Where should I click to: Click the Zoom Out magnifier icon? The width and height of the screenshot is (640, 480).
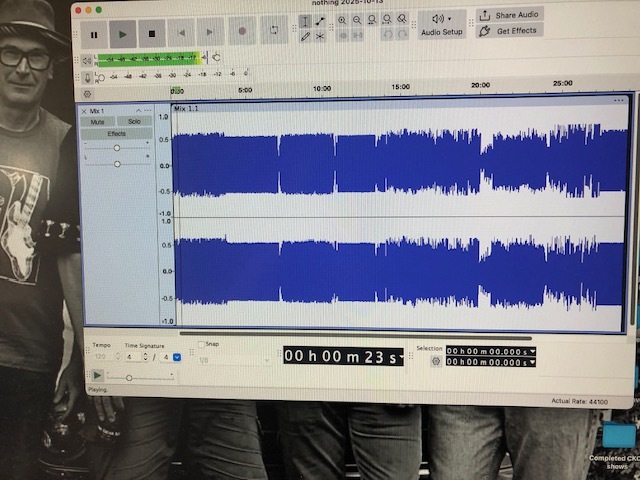coord(357,19)
